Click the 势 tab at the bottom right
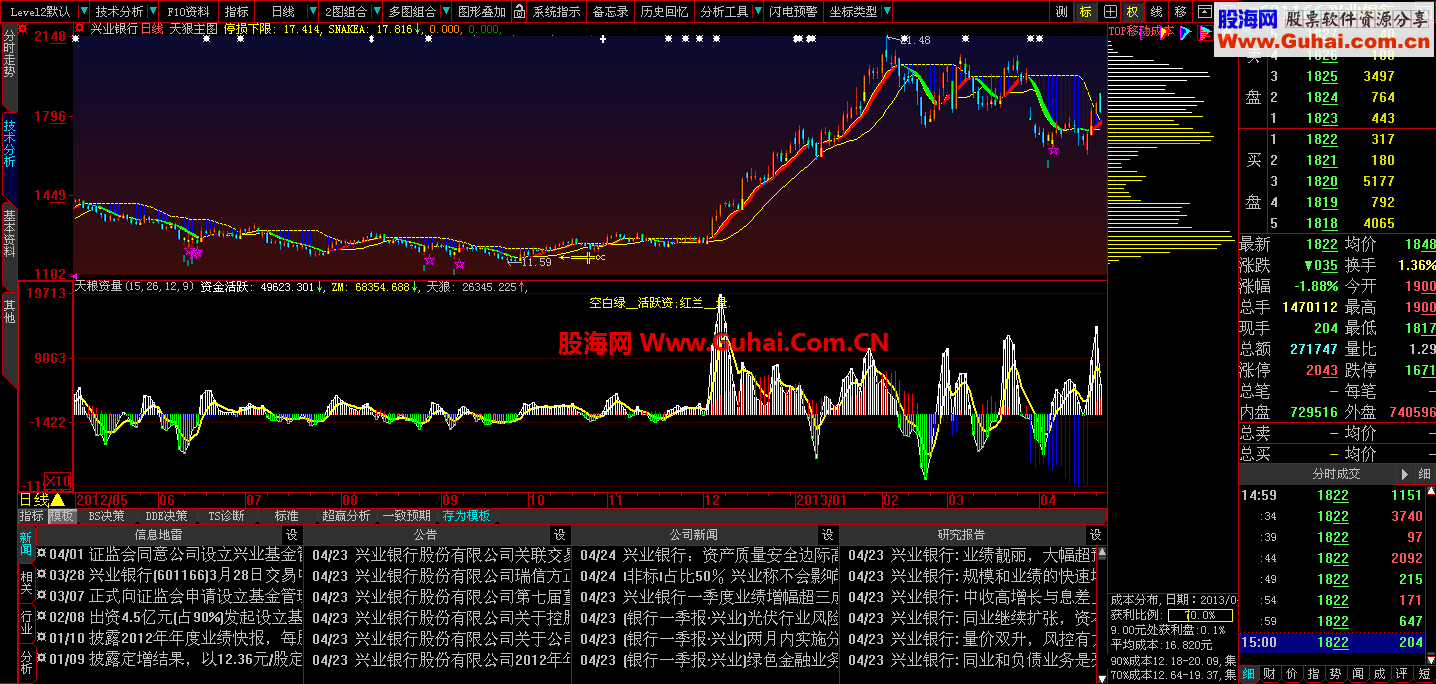The width and height of the screenshot is (1436, 684). [x=1335, y=674]
